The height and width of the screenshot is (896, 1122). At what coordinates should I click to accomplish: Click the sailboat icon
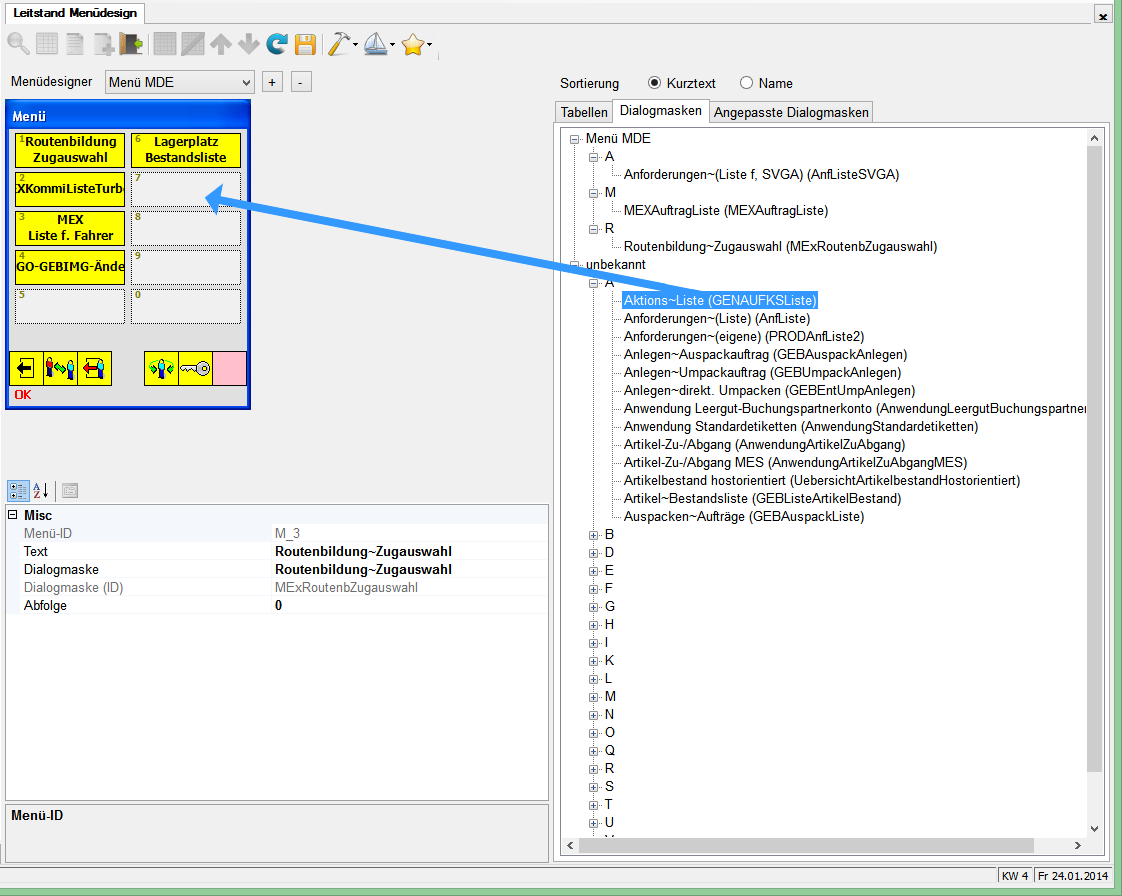click(375, 44)
